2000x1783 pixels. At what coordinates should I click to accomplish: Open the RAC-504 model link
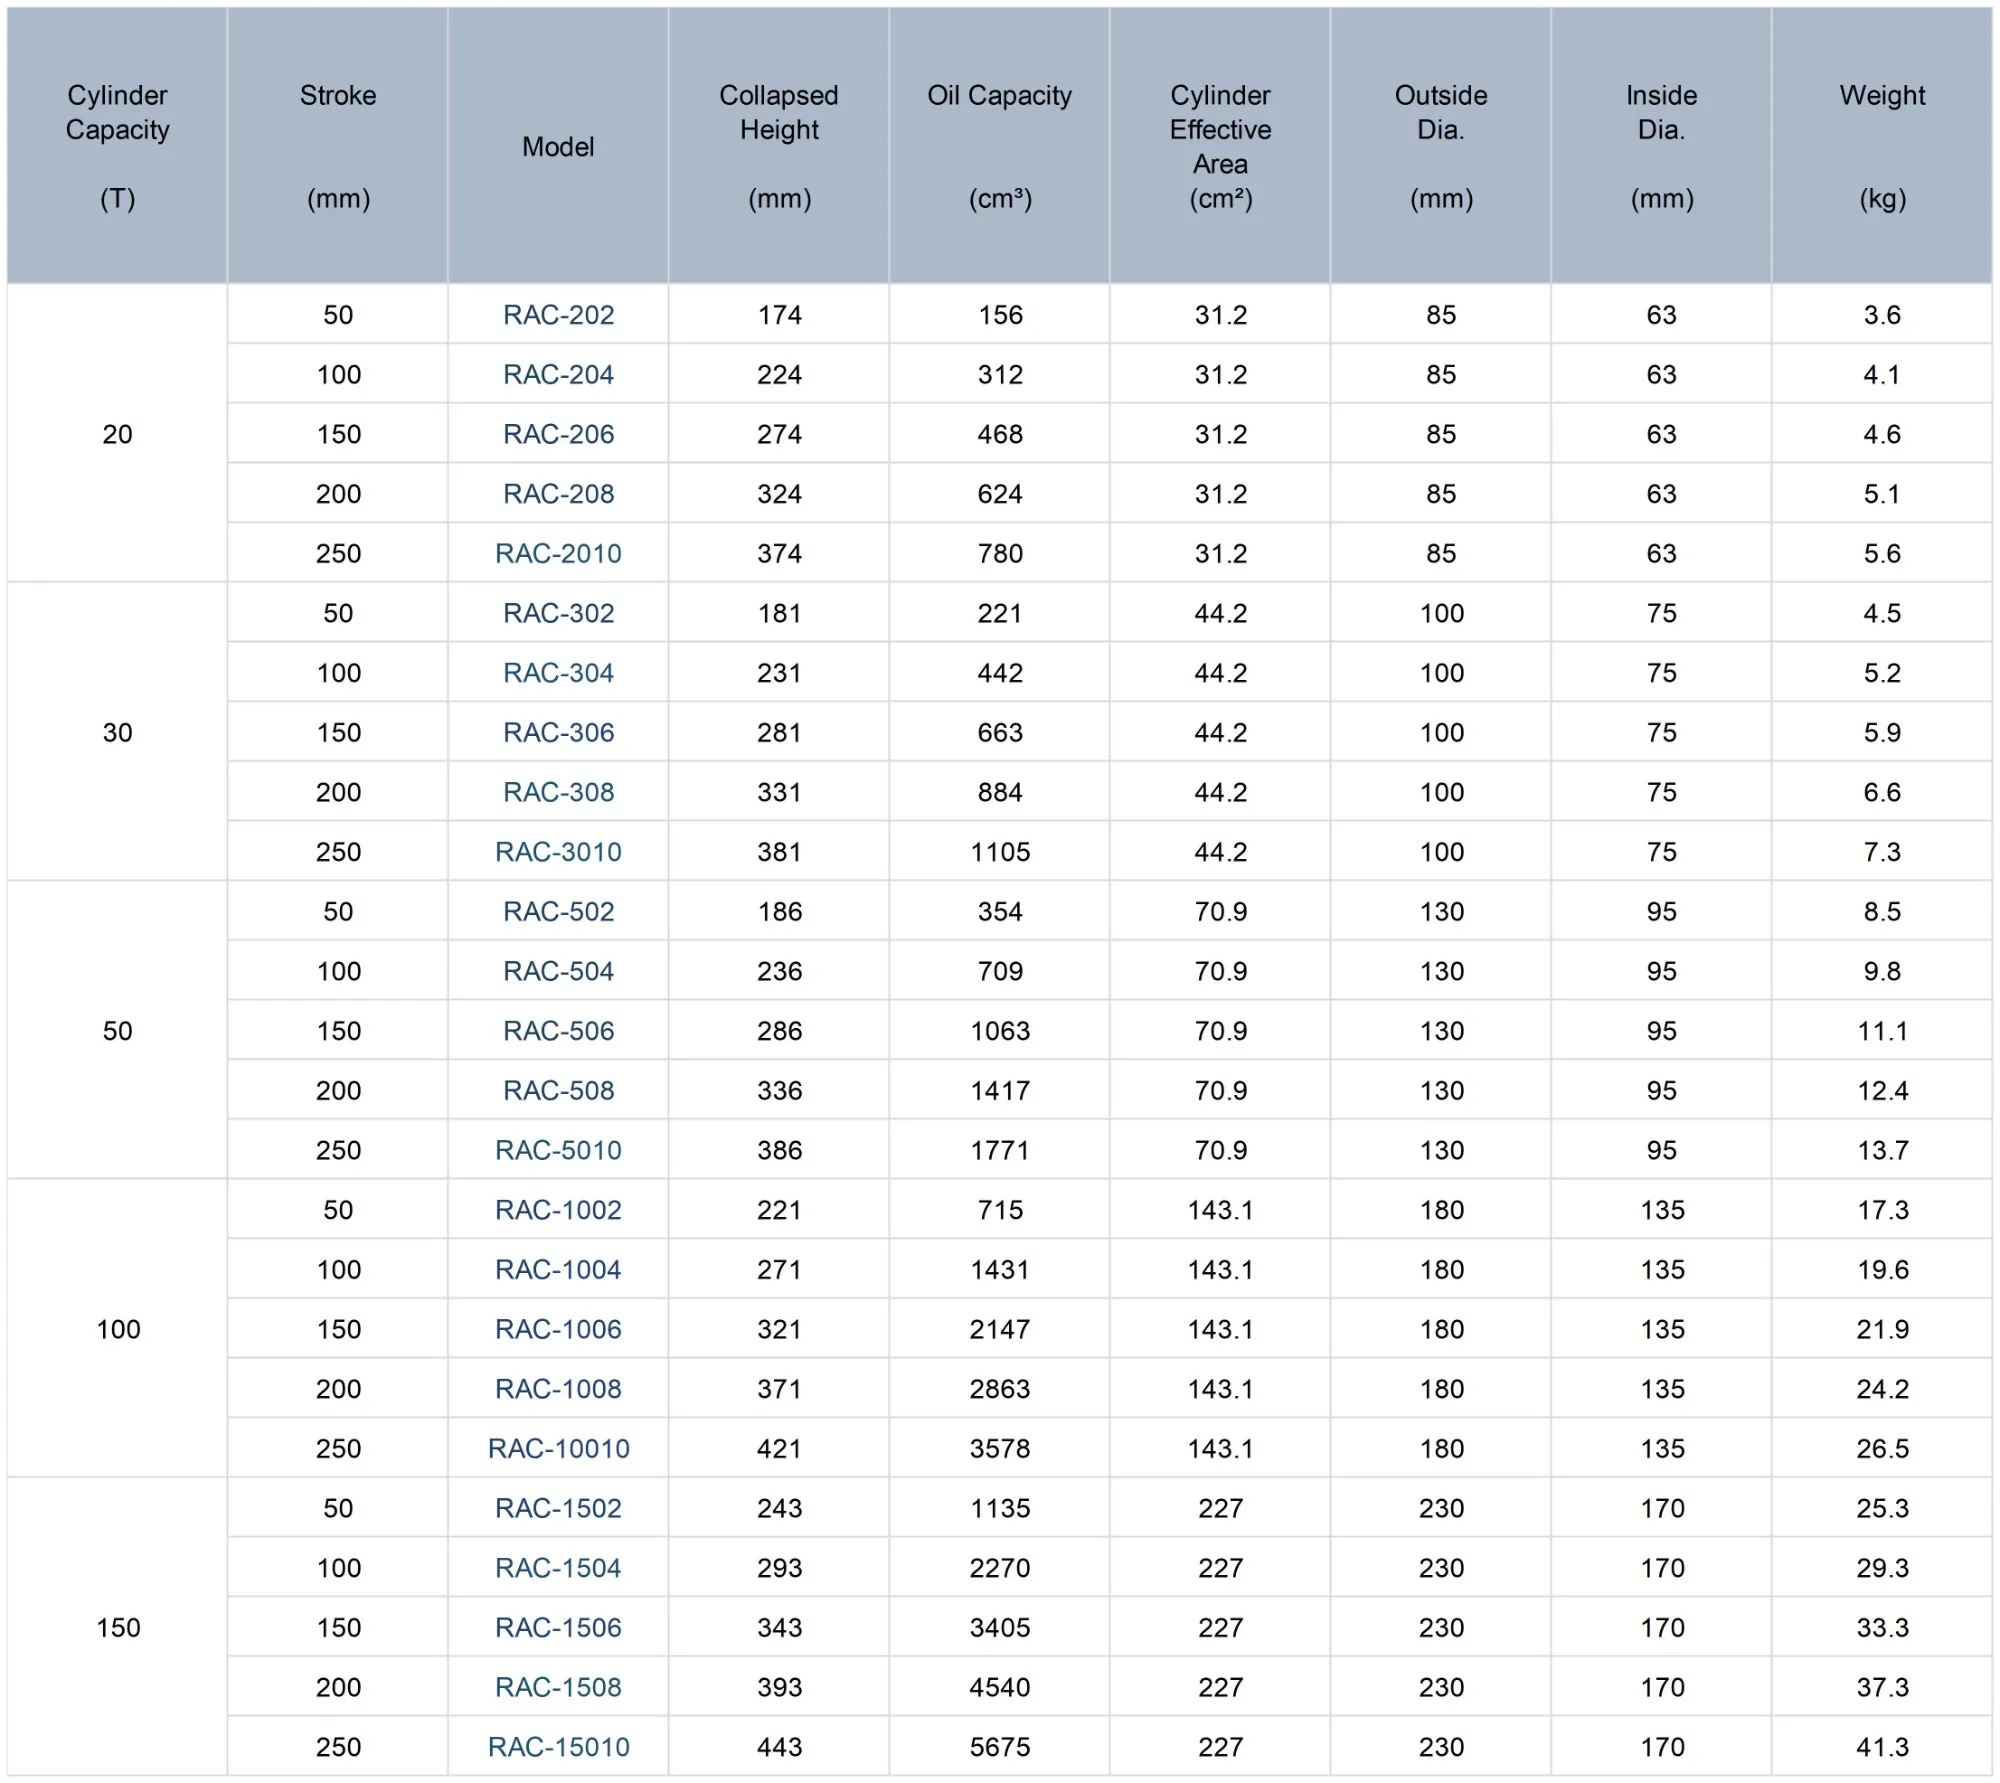click(558, 971)
